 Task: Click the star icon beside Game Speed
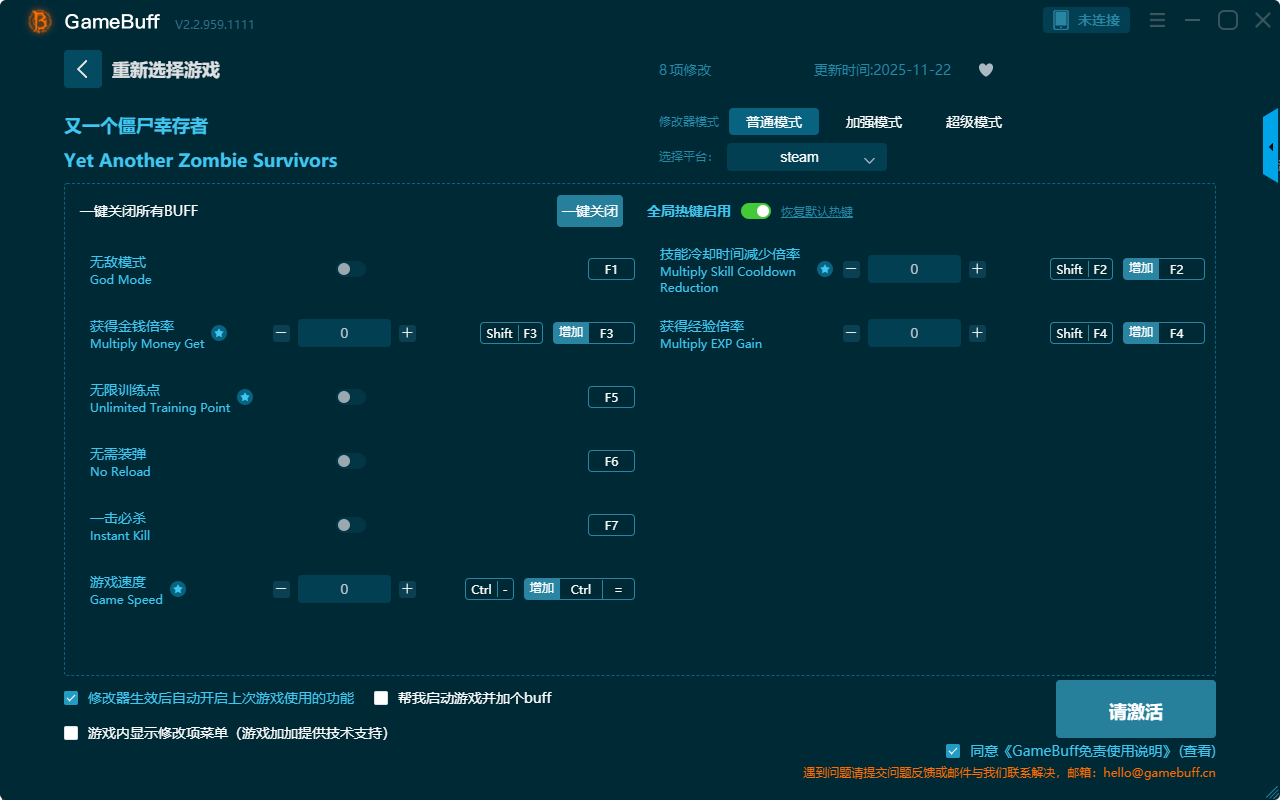pyautogui.click(x=178, y=589)
